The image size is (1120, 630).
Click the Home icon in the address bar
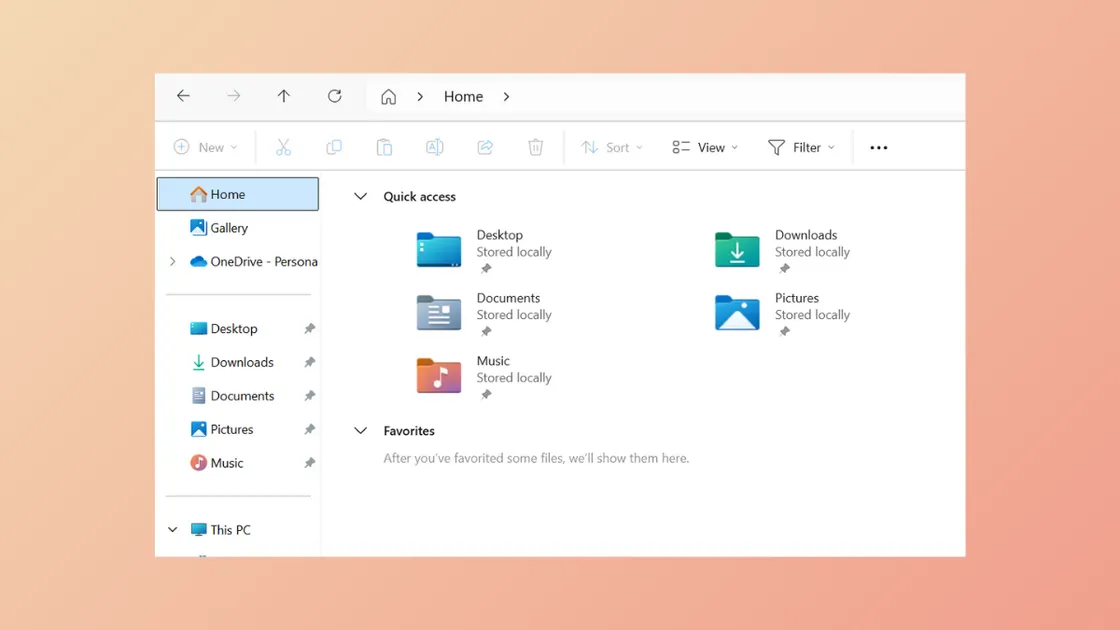pyautogui.click(x=388, y=96)
